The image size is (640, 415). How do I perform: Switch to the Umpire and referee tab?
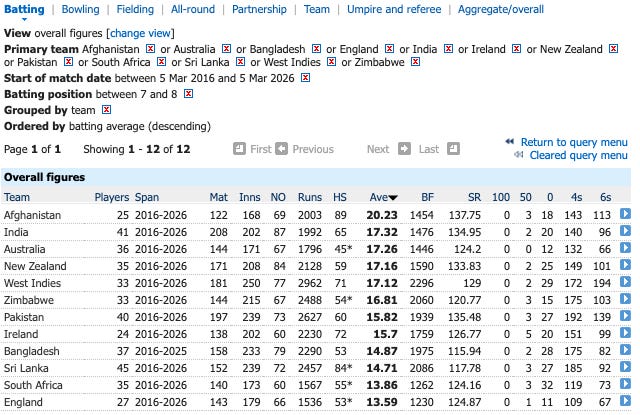pos(394,9)
